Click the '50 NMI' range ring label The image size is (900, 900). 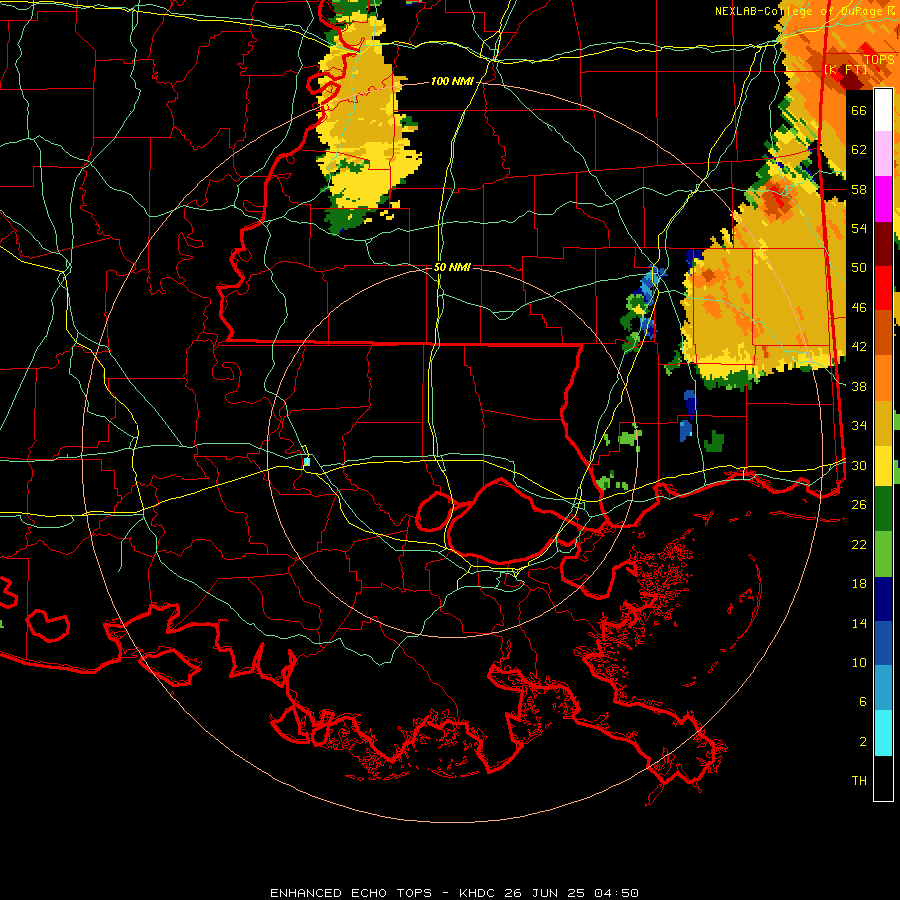tap(452, 267)
